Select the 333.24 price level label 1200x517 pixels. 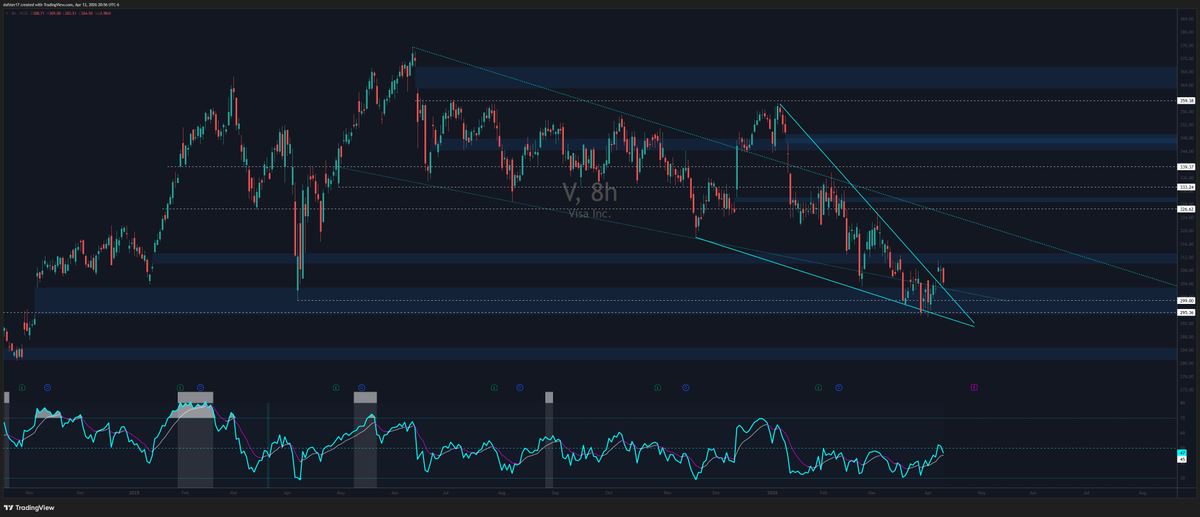[1186, 186]
